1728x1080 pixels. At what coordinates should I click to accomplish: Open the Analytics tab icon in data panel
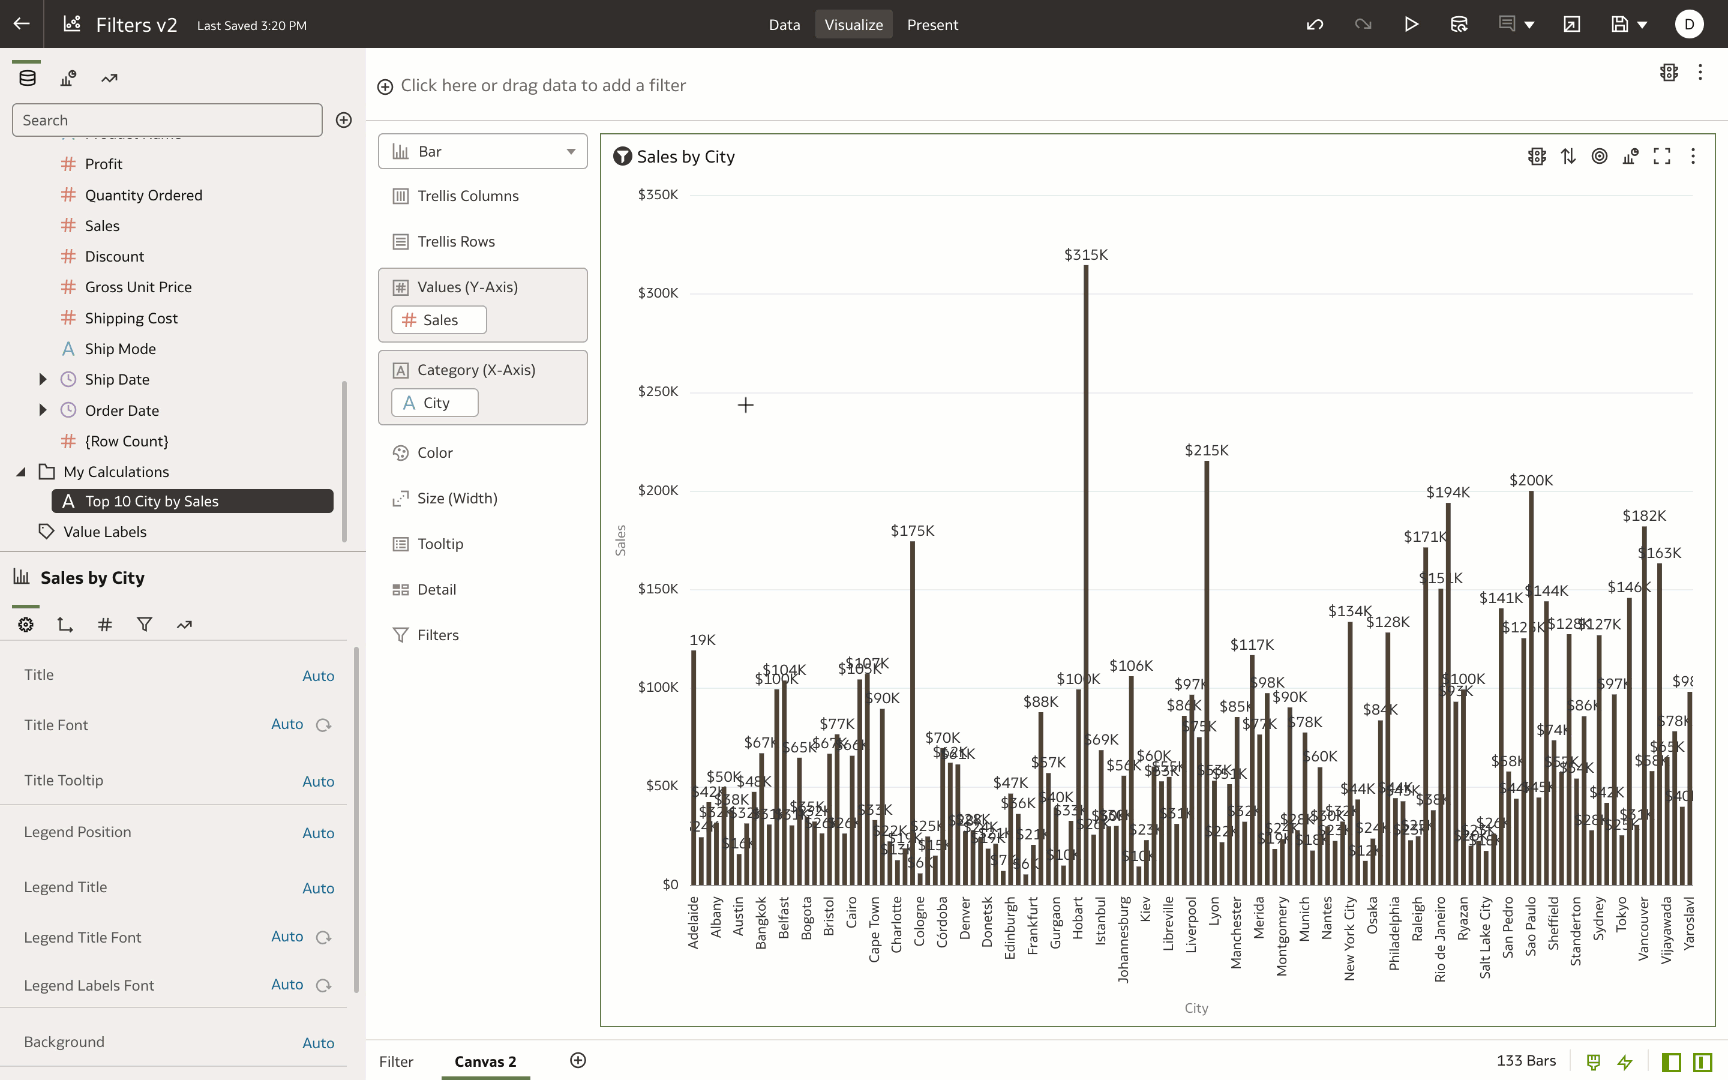(x=109, y=79)
